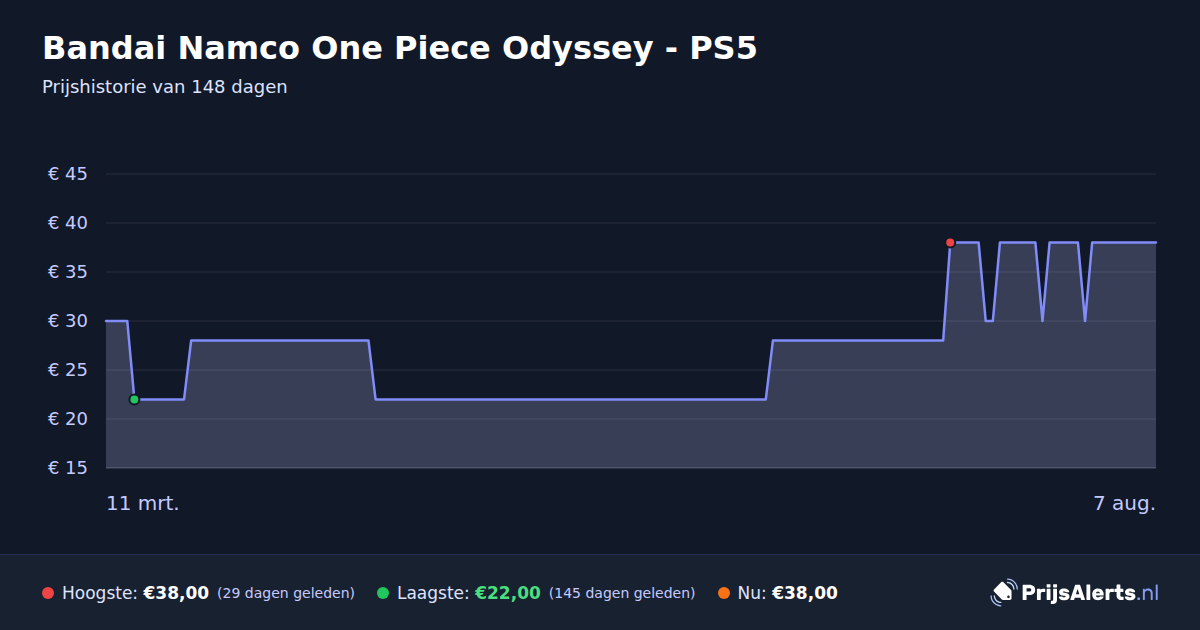Click the 7 aug. end date label
Image resolution: width=1200 pixels, height=630 pixels.
coord(1124,504)
